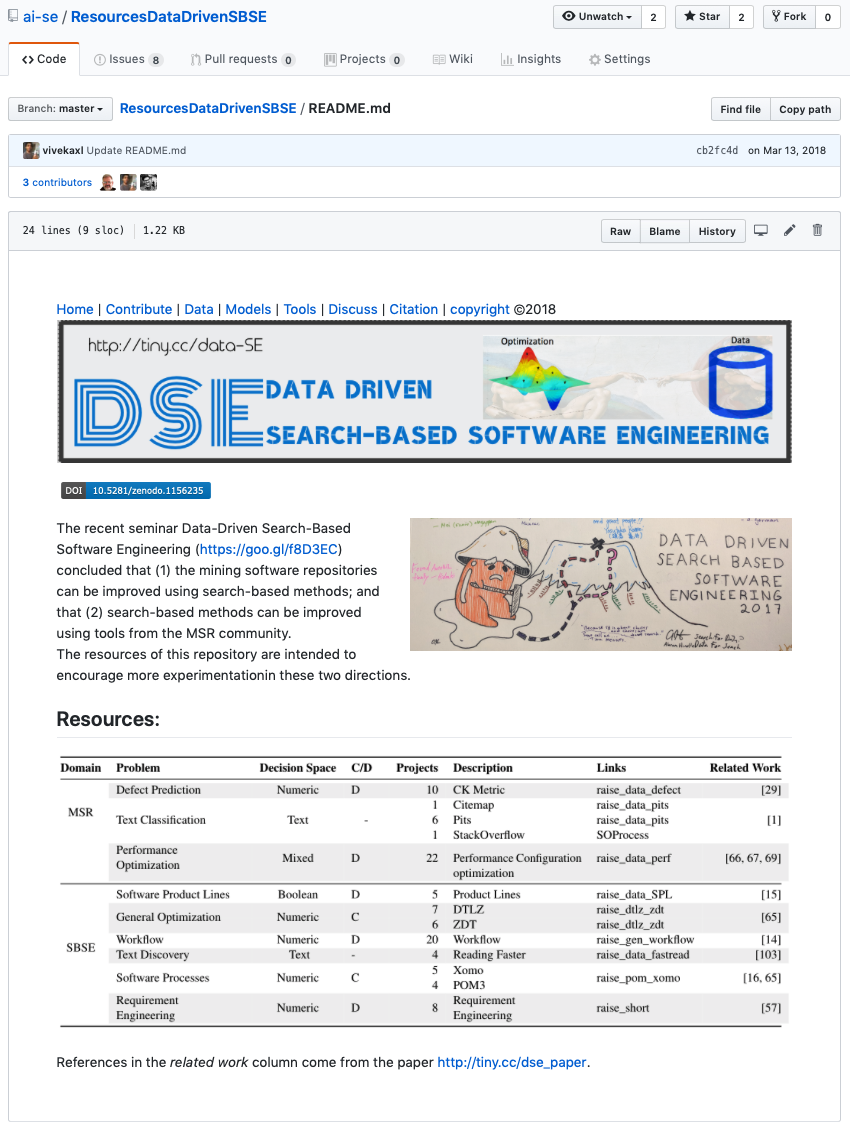Open the https://goo.gl/f8D3EC link
Viewport: 850px width, 1132px height.
269,549
